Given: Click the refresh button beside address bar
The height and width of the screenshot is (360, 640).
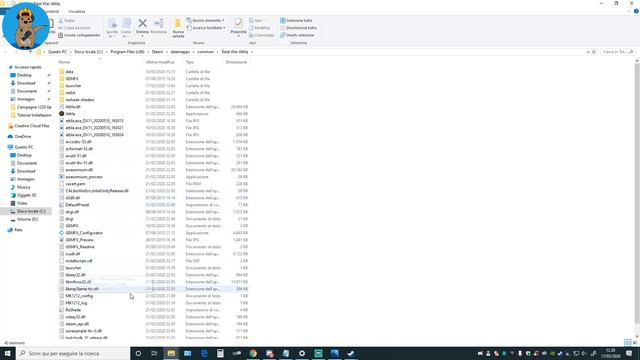Looking at the screenshot, I should pos(594,52).
